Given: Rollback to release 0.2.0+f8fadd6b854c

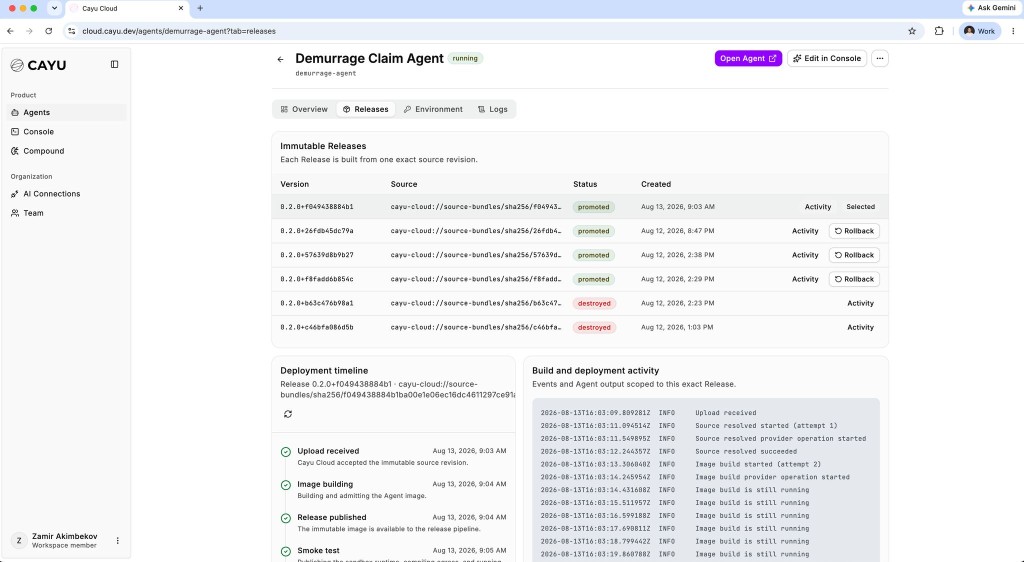Looking at the screenshot, I should click(x=854, y=279).
